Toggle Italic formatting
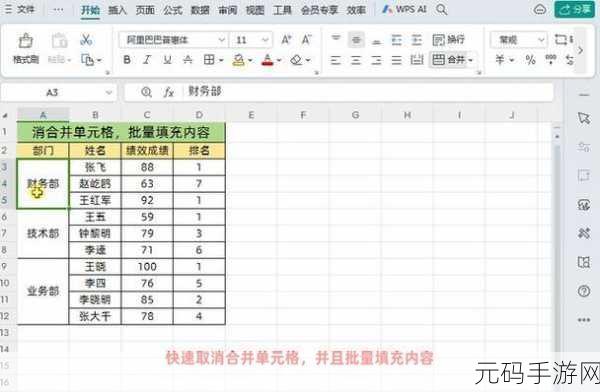The width and height of the screenshot is (600, 392). click(x=147, y=60)
